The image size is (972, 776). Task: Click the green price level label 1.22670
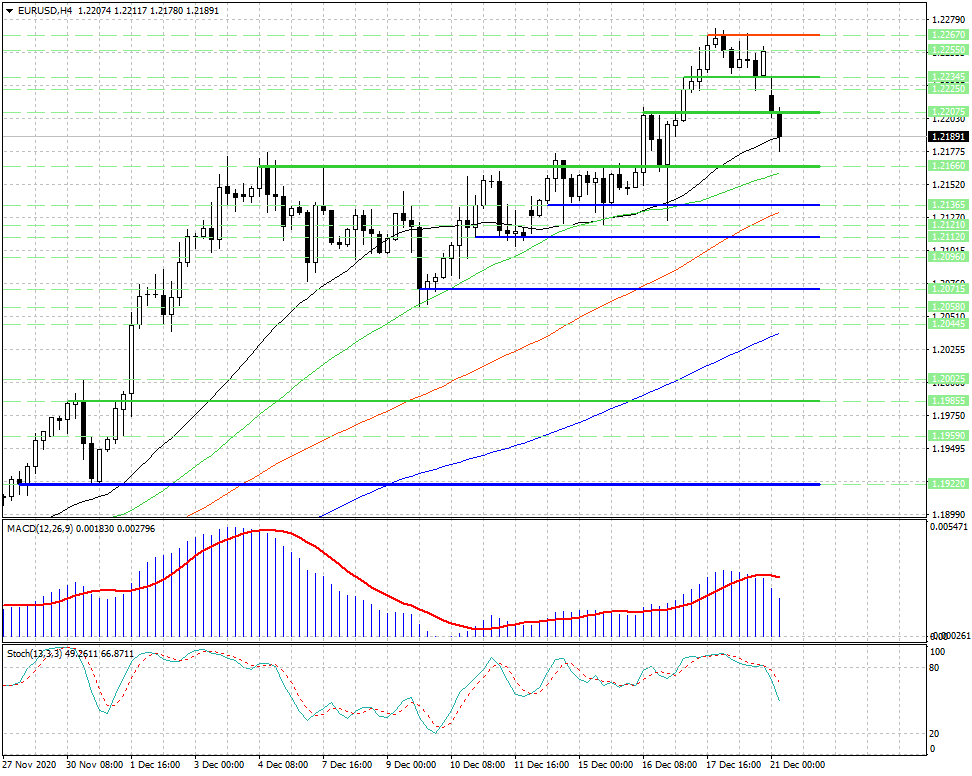click(948, 35)
